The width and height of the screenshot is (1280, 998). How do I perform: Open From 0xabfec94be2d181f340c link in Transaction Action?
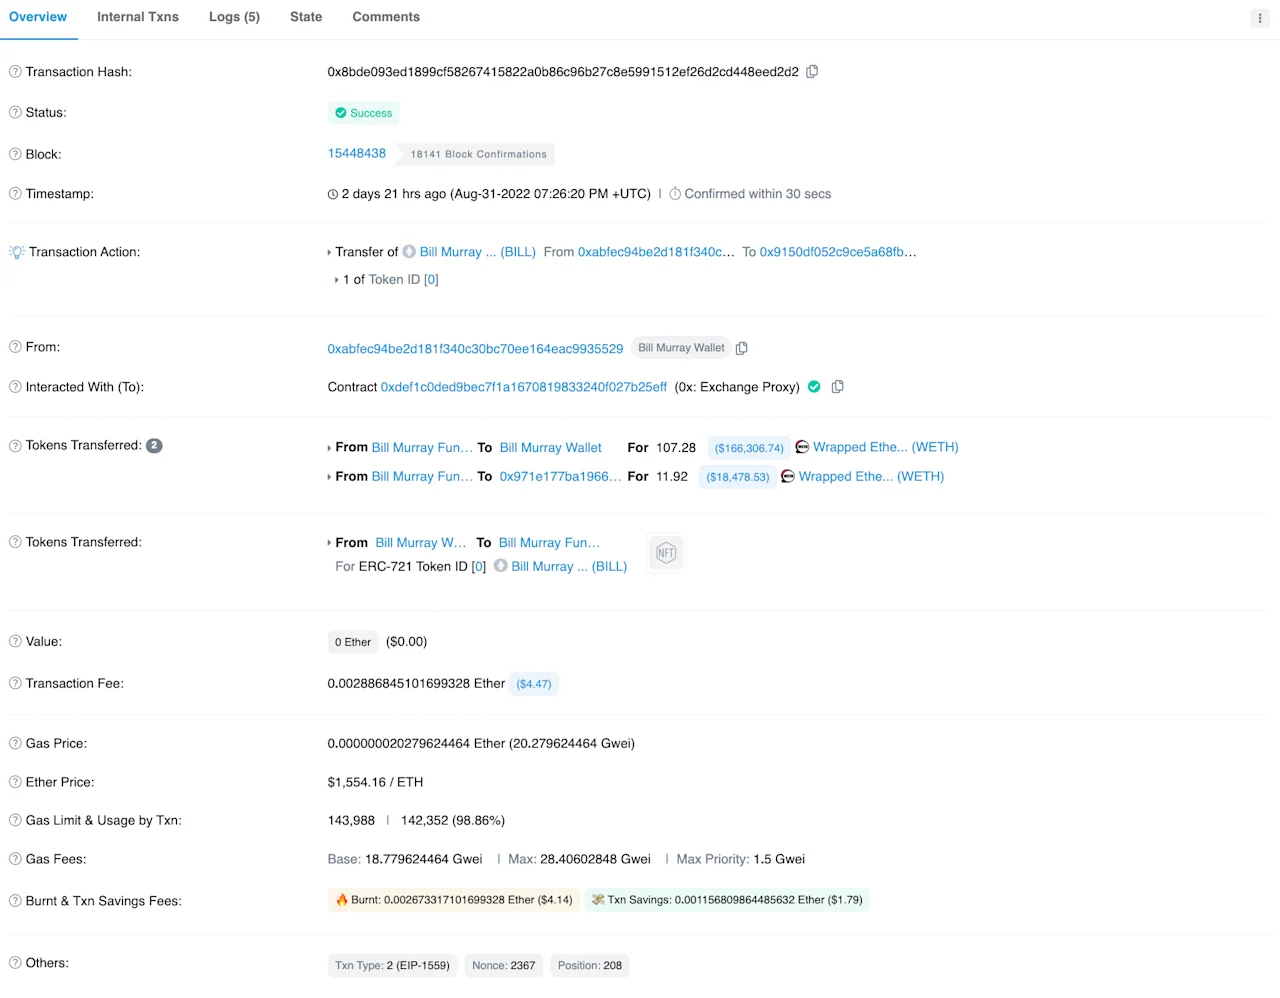656,252
